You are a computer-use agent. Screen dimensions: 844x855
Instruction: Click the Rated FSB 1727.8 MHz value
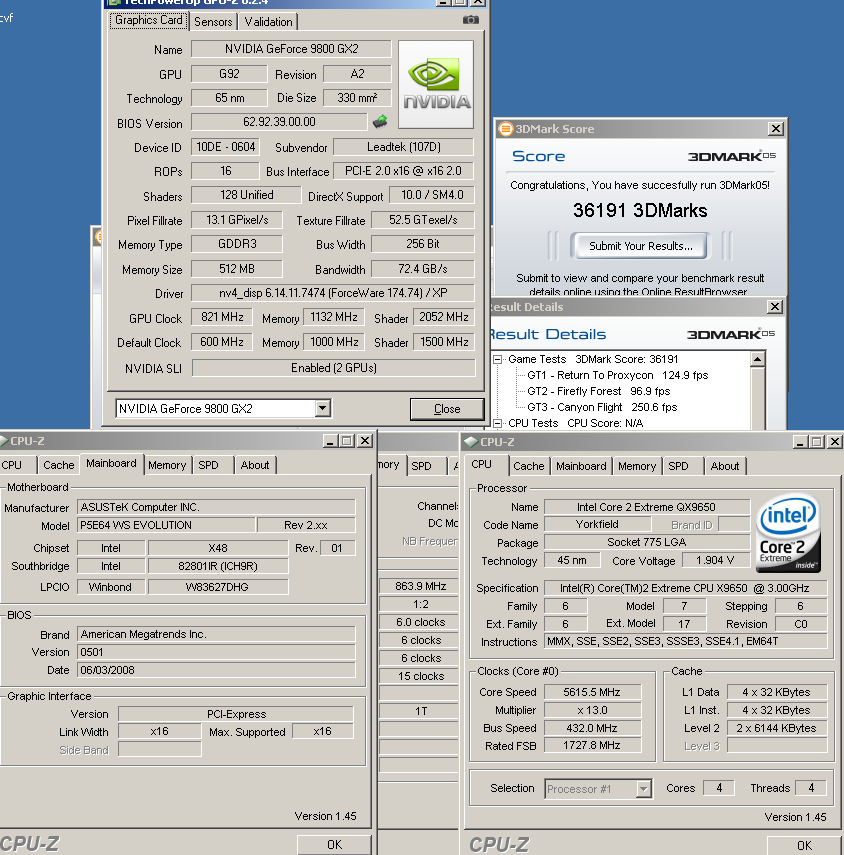[592, 745]
